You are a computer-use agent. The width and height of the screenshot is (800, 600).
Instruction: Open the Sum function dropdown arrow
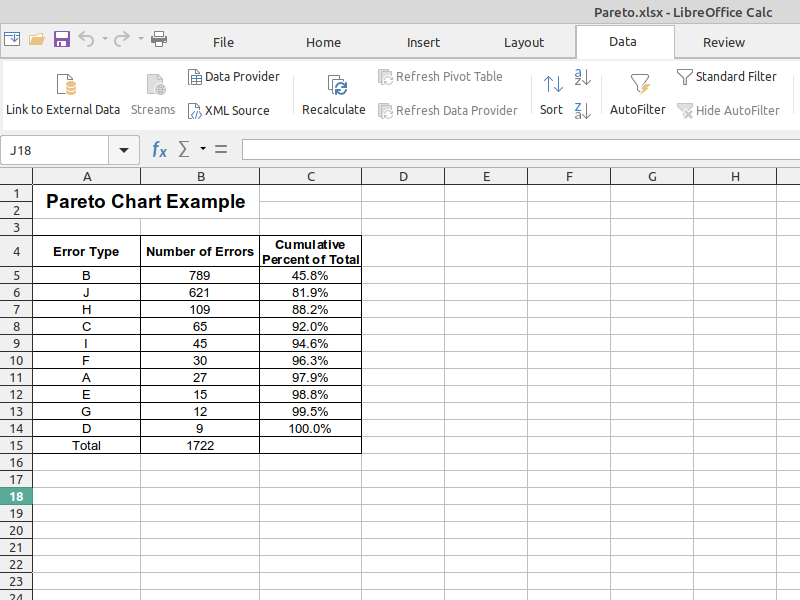(x=203, y=150)
